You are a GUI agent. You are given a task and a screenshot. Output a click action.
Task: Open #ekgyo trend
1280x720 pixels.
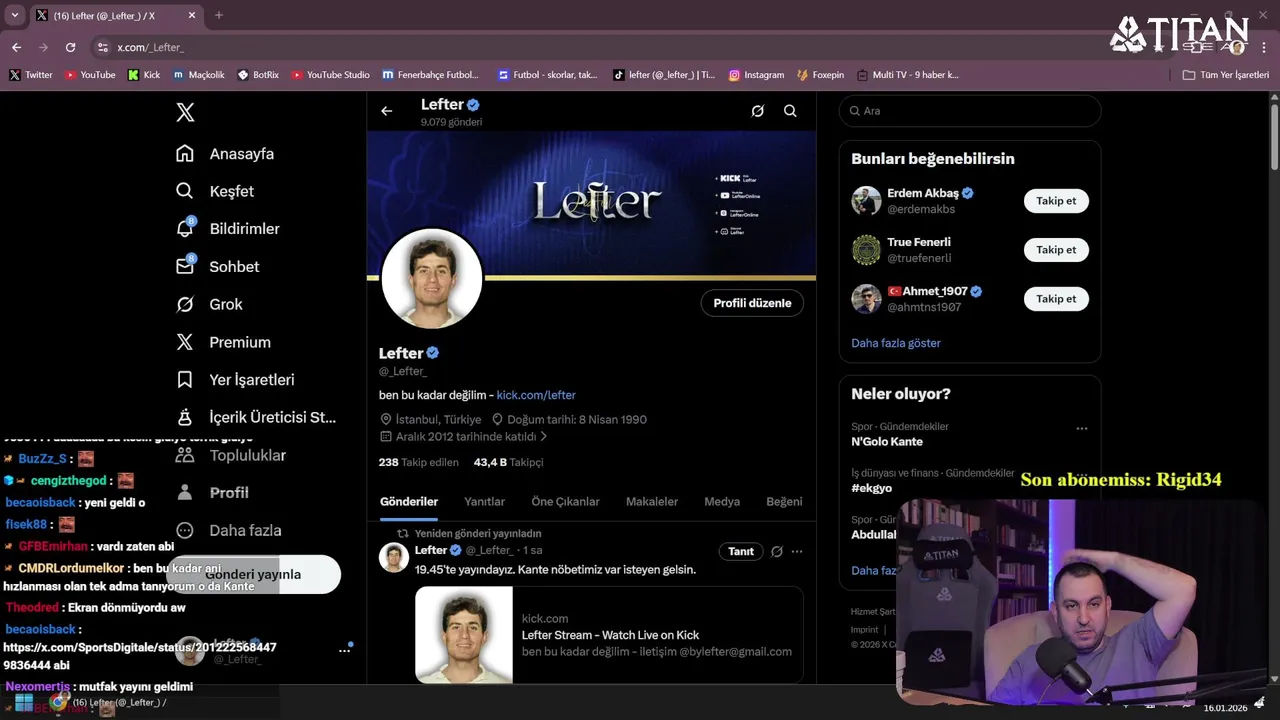point(872,488)
